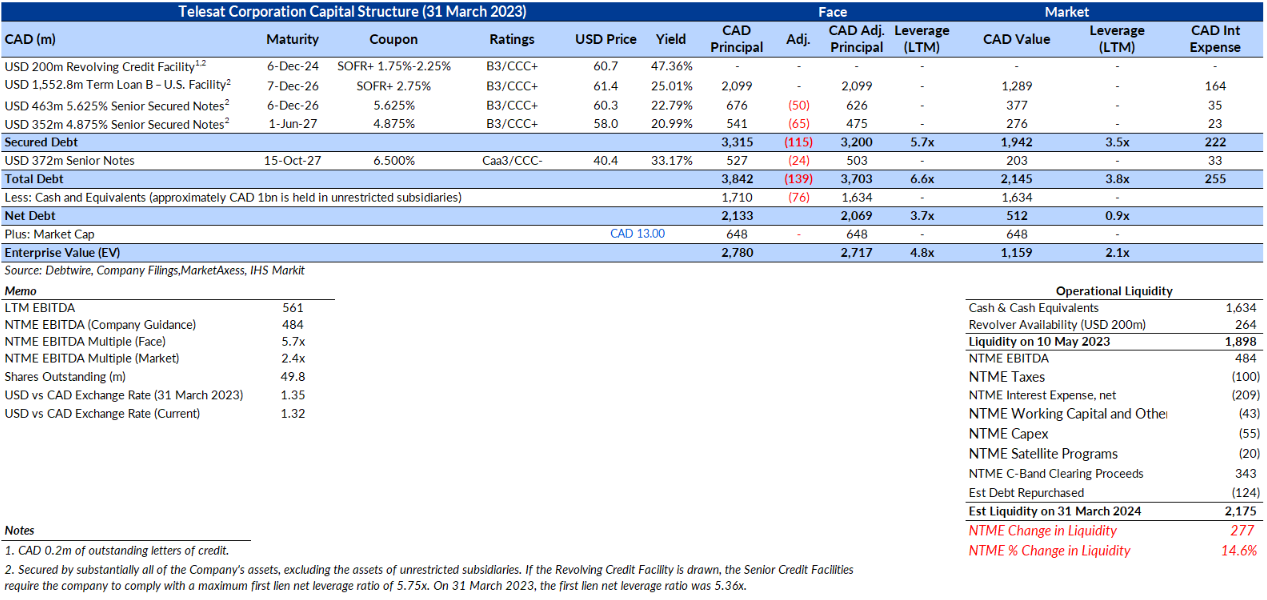Select the "LTM EBITDA" memo label
The image size is (1267, 600).
pos(40,308)
